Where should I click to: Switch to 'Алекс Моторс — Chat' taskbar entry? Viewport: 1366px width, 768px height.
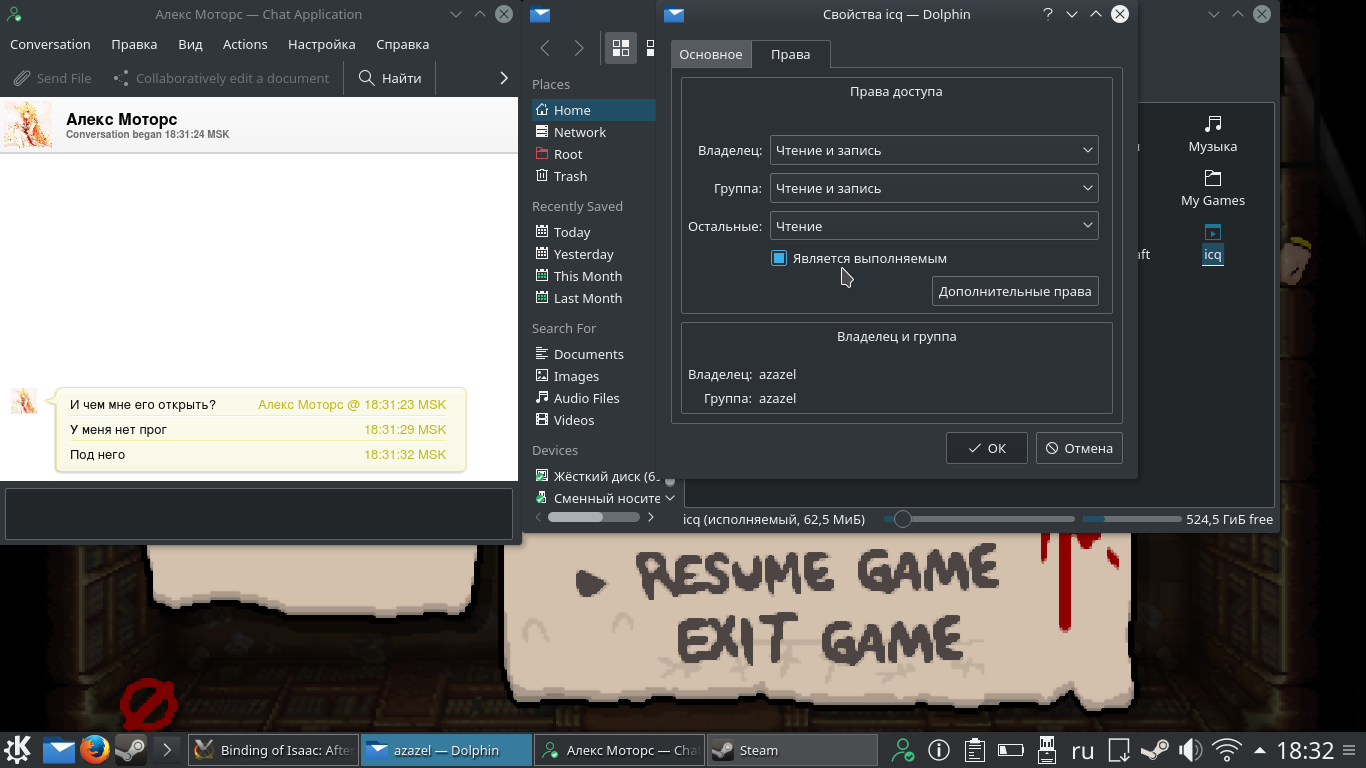click(618, 750)
